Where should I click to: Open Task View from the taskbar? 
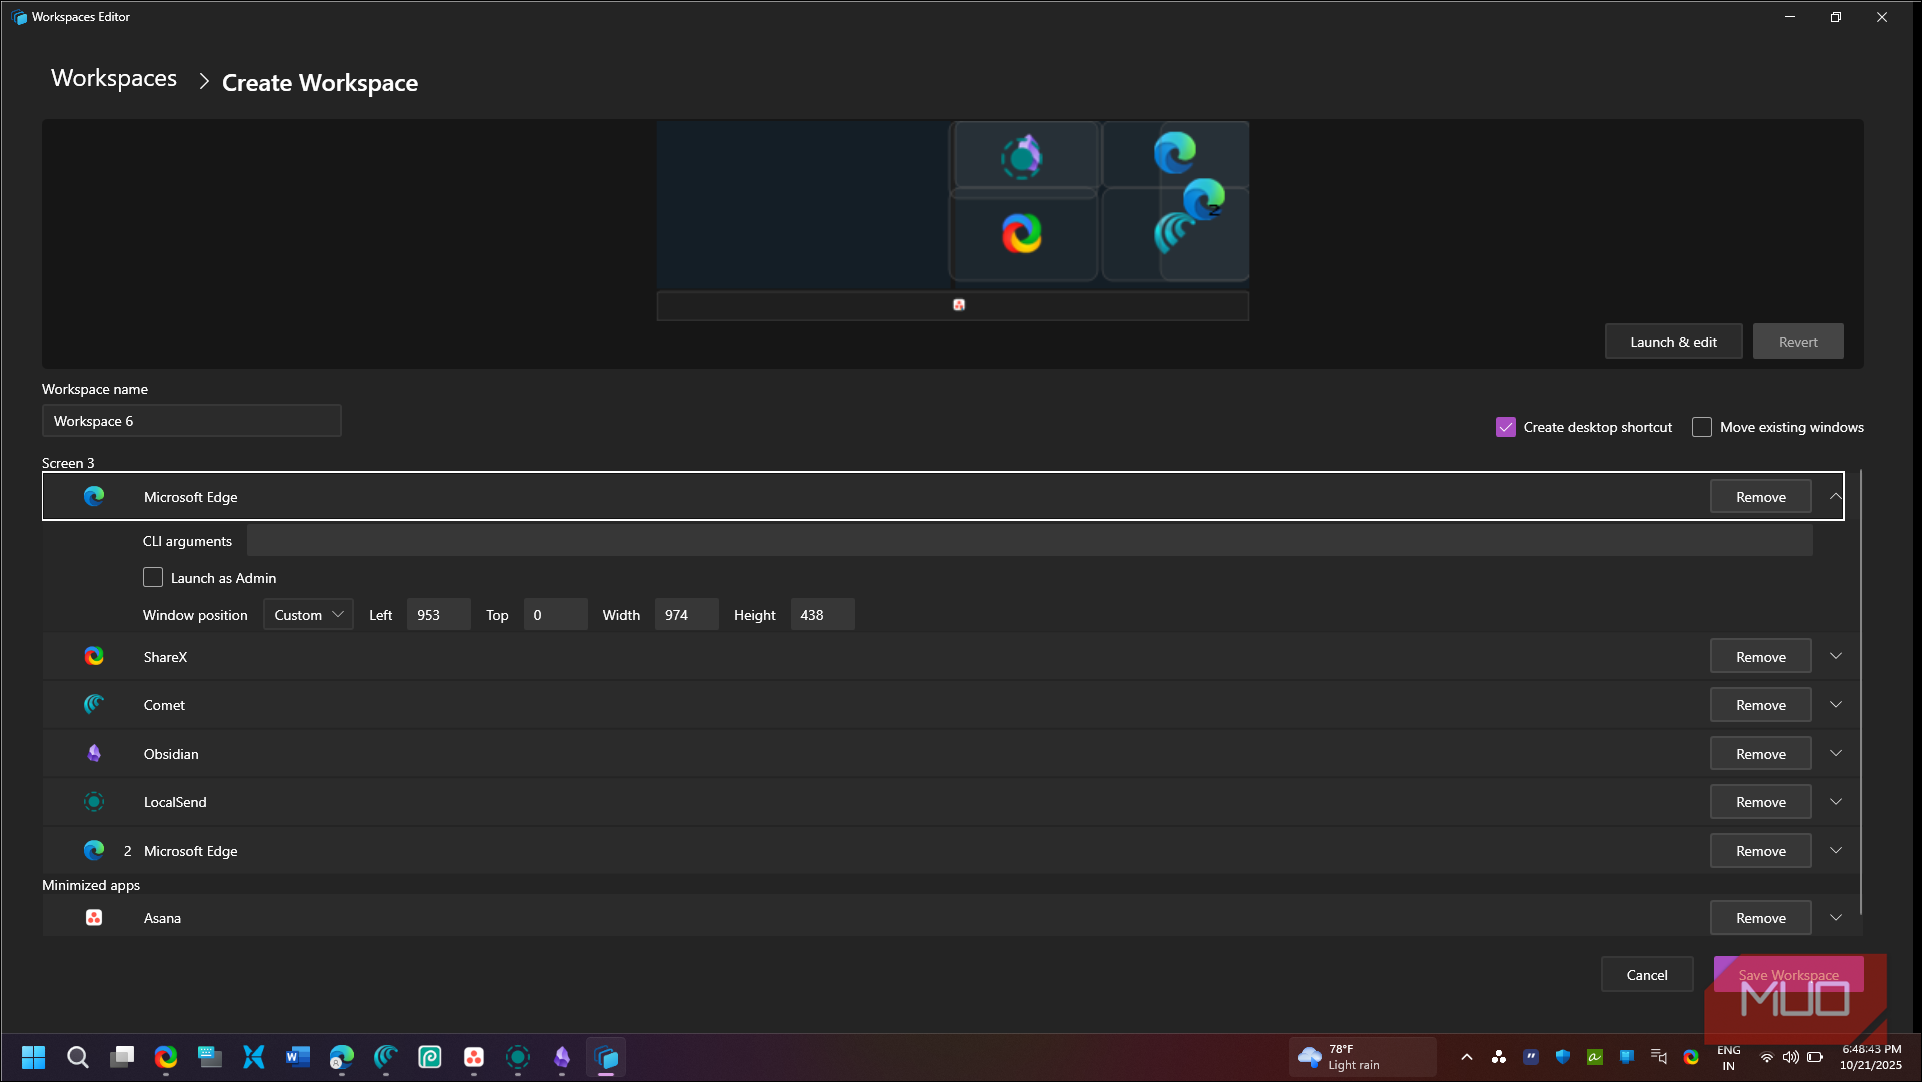(122, 1056)
